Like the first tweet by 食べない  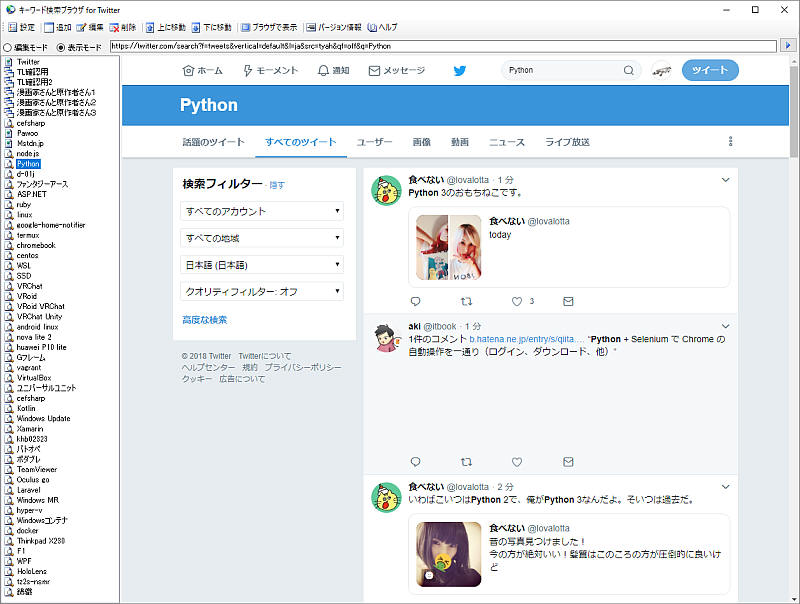517,301
